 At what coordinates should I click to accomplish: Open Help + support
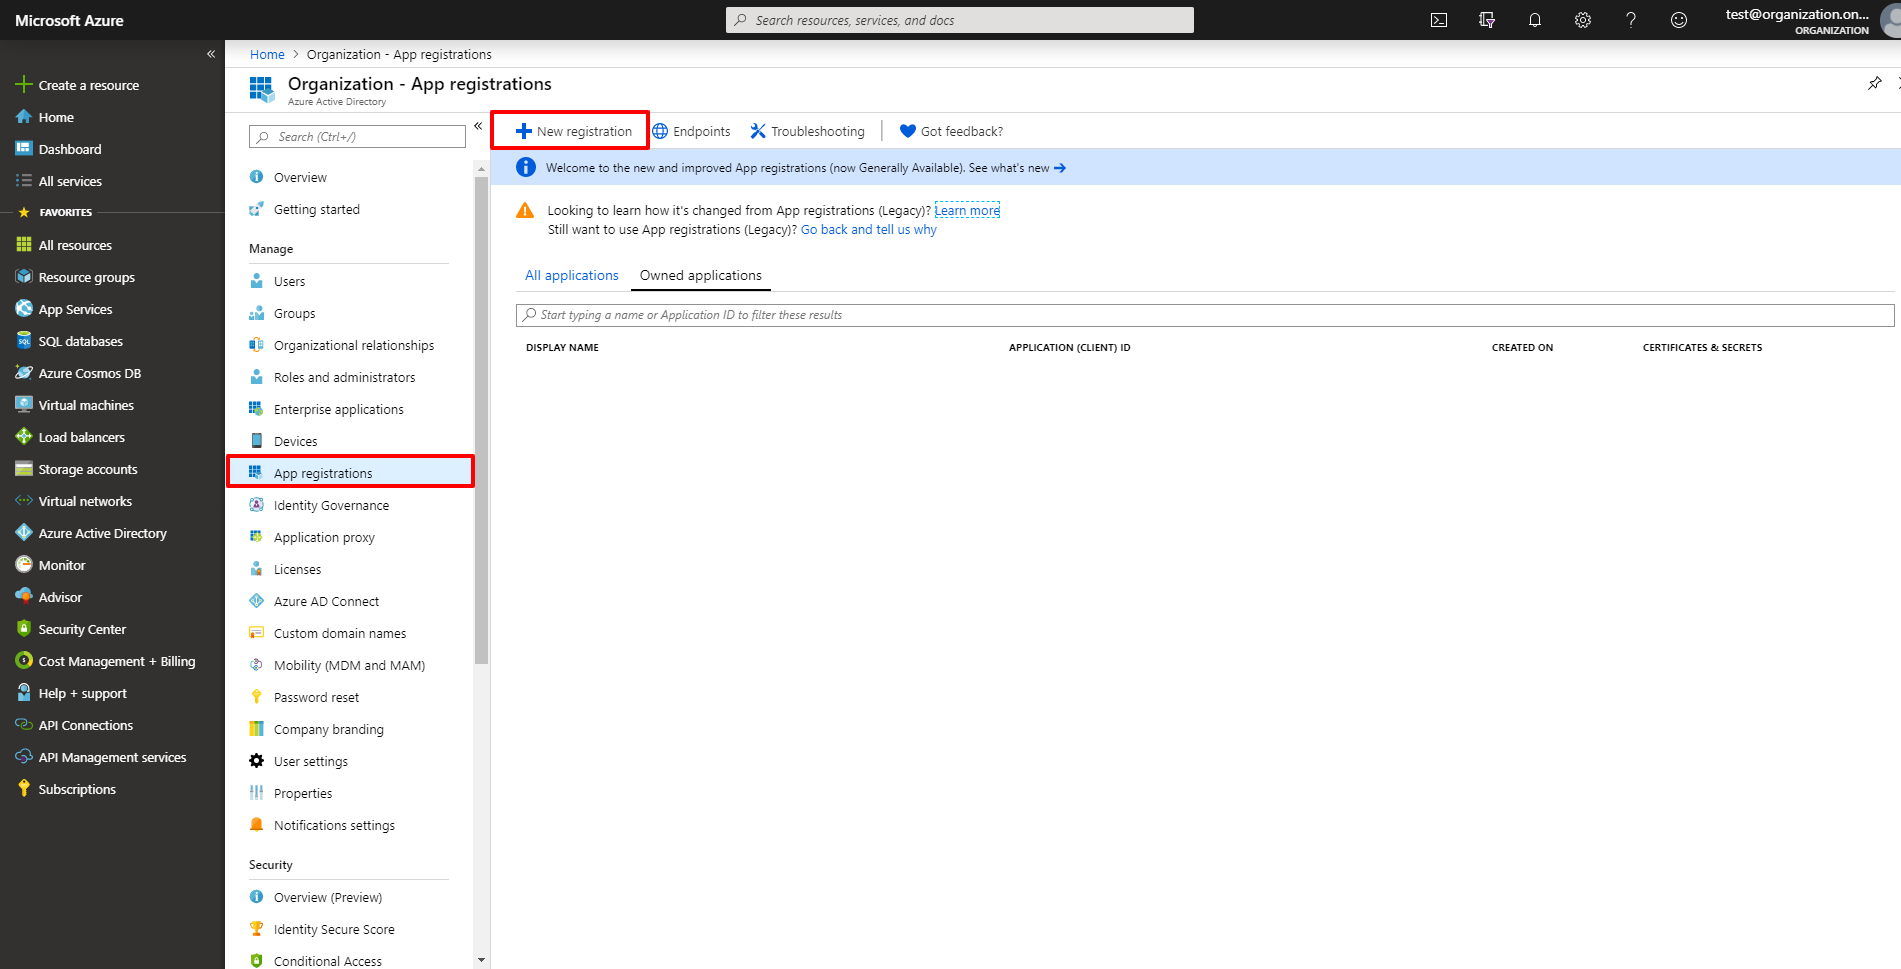71,693
